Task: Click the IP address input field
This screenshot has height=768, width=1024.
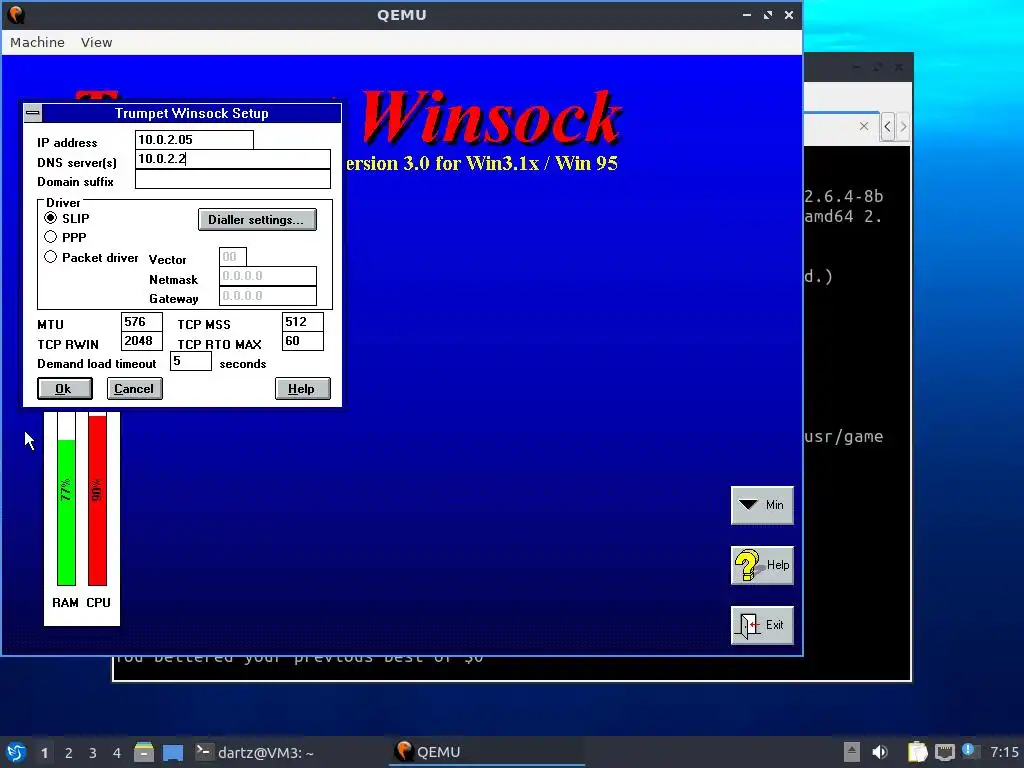Action: pyautogui.click(x=194, y=140)
